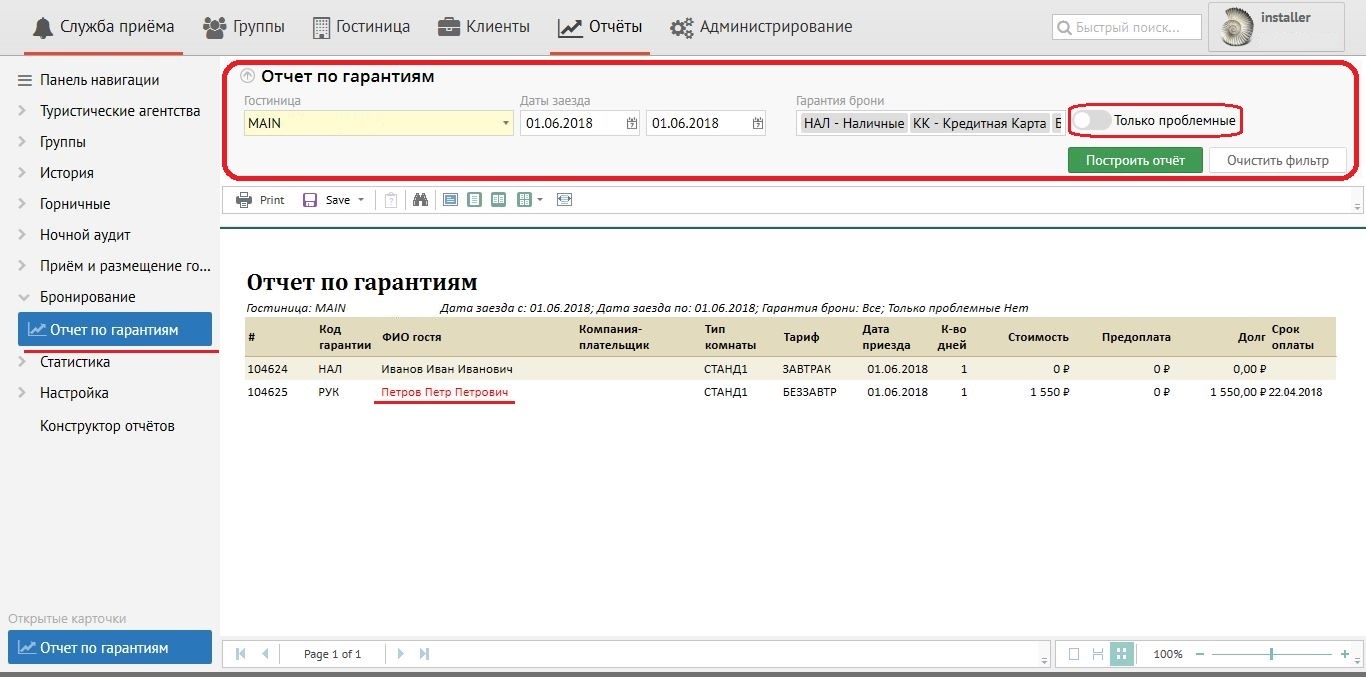This screenshot has height=677, width=1366.
Task: Open the 'Клиенты' top menu
Action: point(484,27)
